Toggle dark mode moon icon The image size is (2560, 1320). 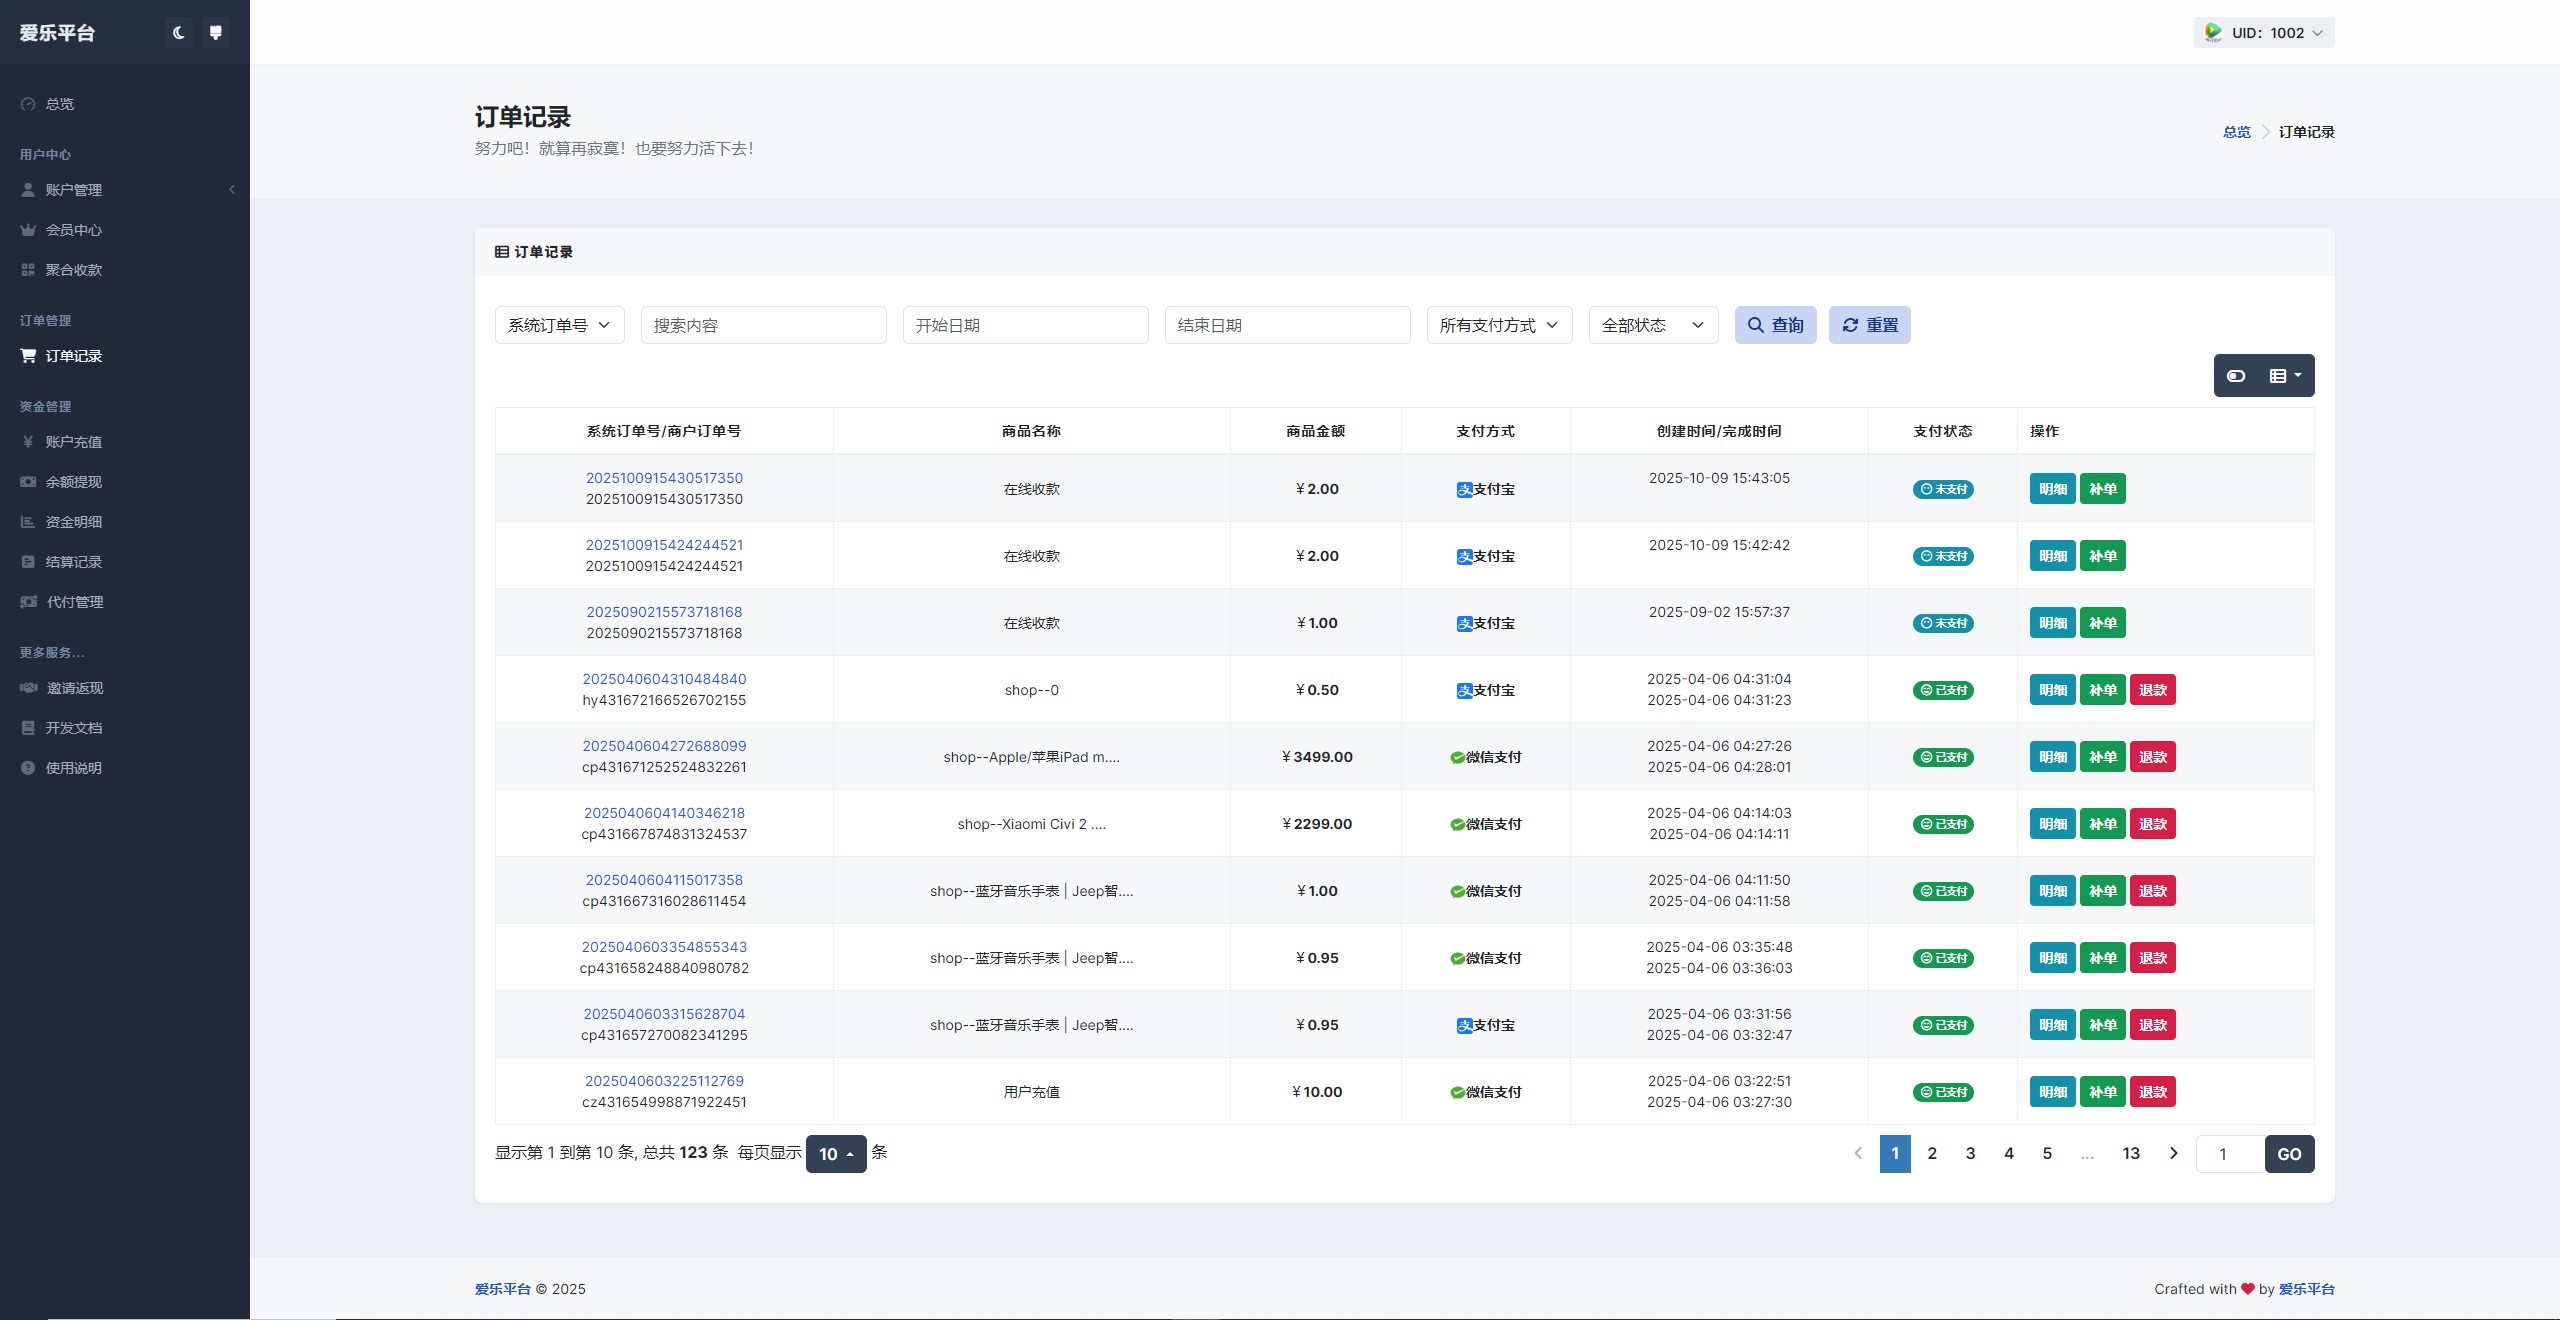(x=178, y=33)
